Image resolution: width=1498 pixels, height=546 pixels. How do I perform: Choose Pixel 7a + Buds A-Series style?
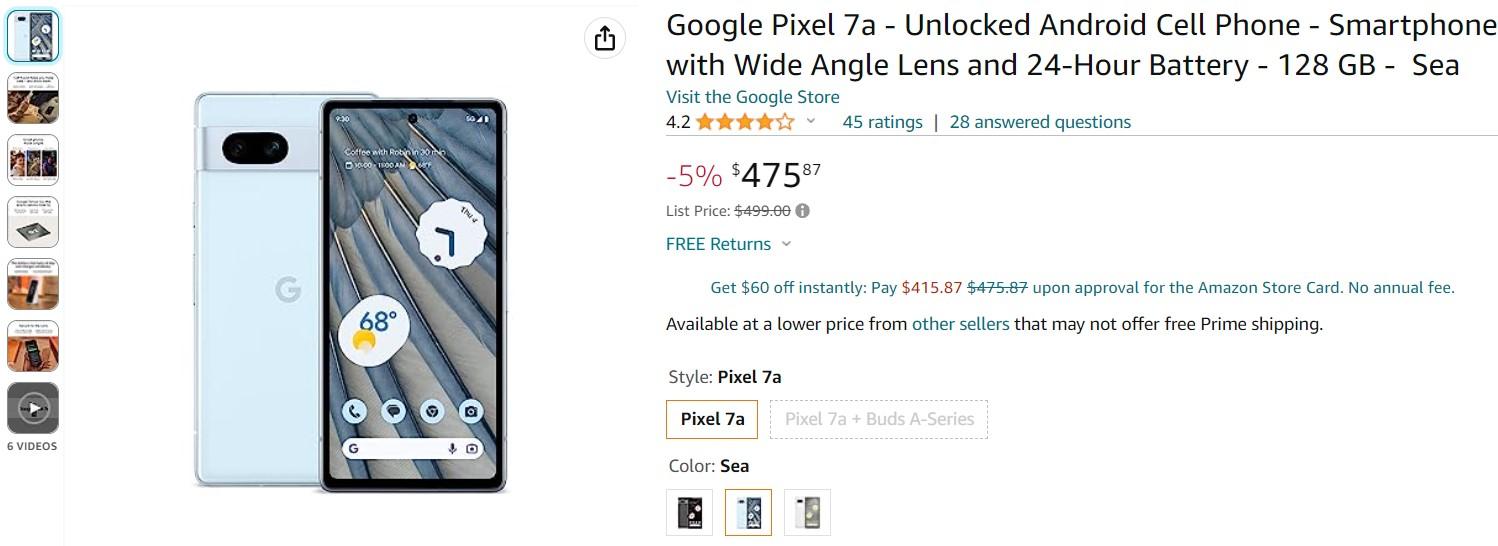879,419
